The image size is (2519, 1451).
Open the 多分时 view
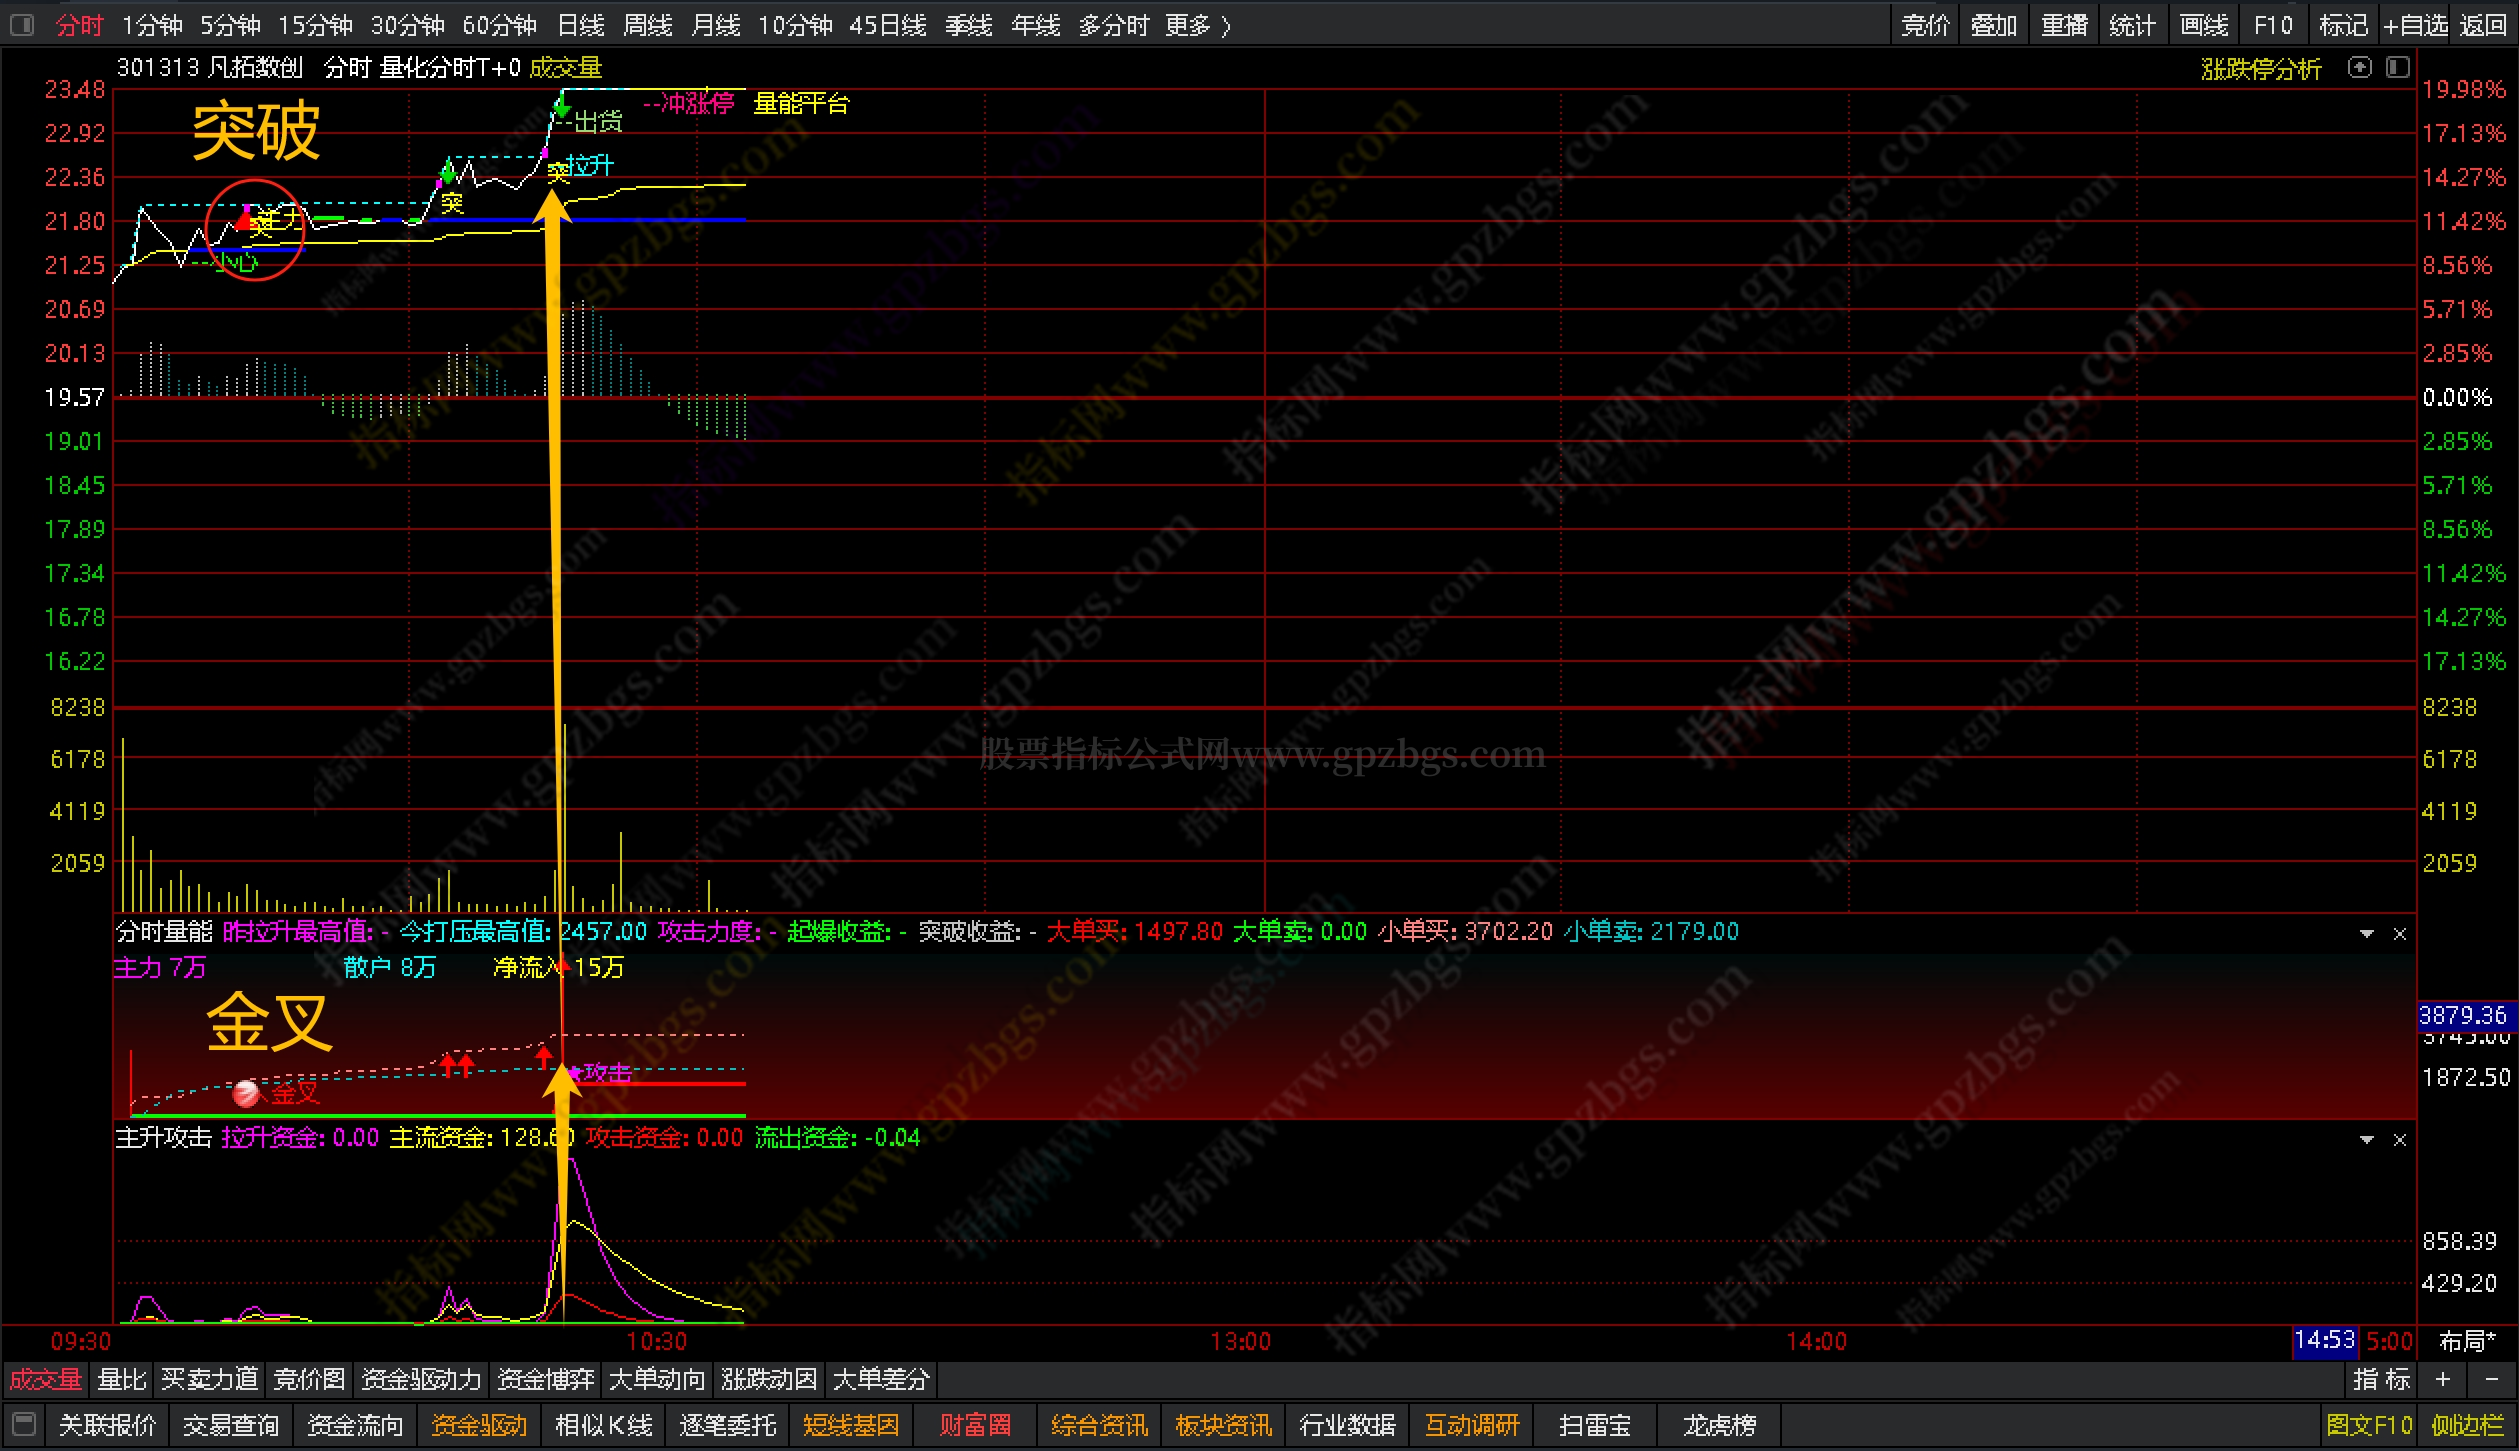pyautogui.click(x=1114, y=25)
